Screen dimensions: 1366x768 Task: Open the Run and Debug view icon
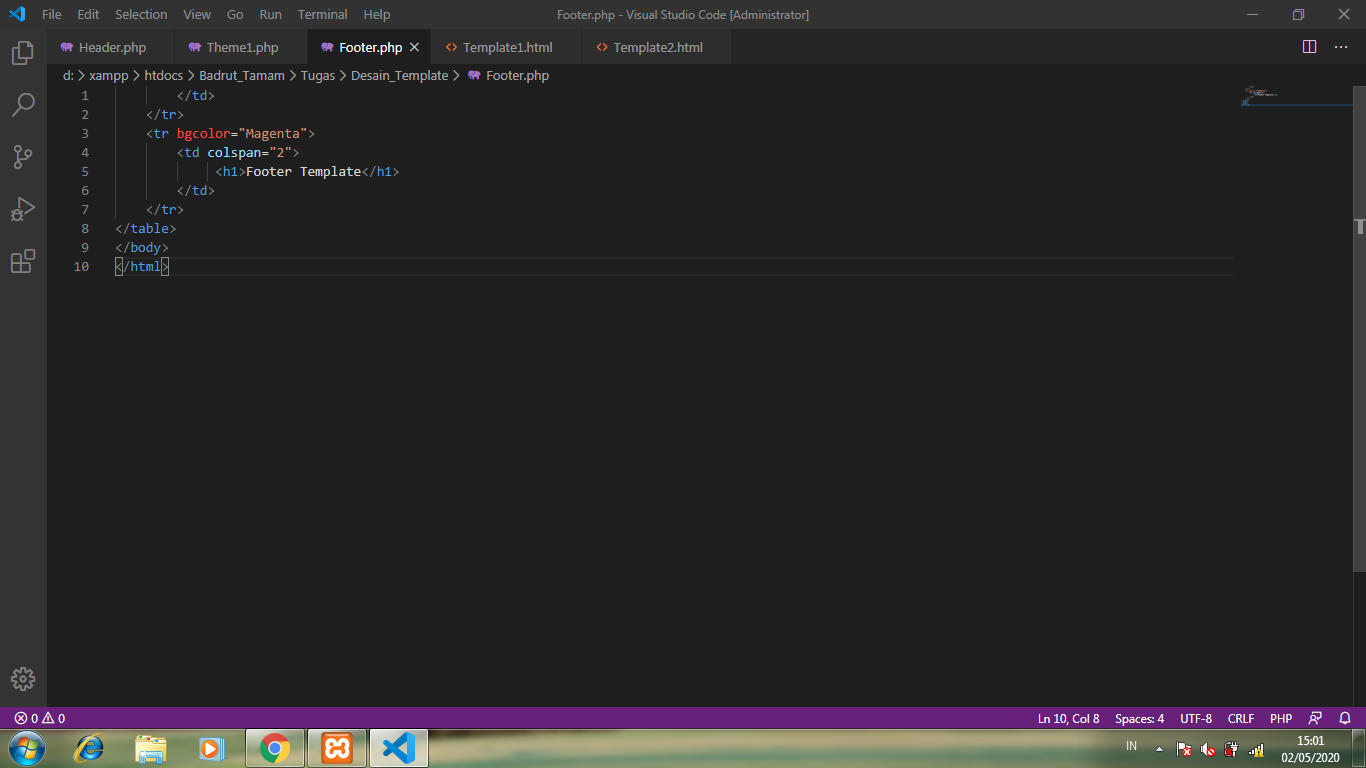click(x=22, y=209)
